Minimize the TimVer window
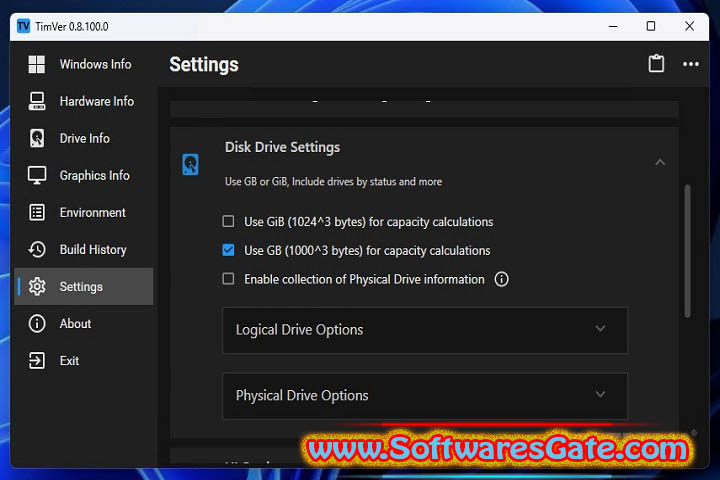The image size is (720, 480). point(613,26)
